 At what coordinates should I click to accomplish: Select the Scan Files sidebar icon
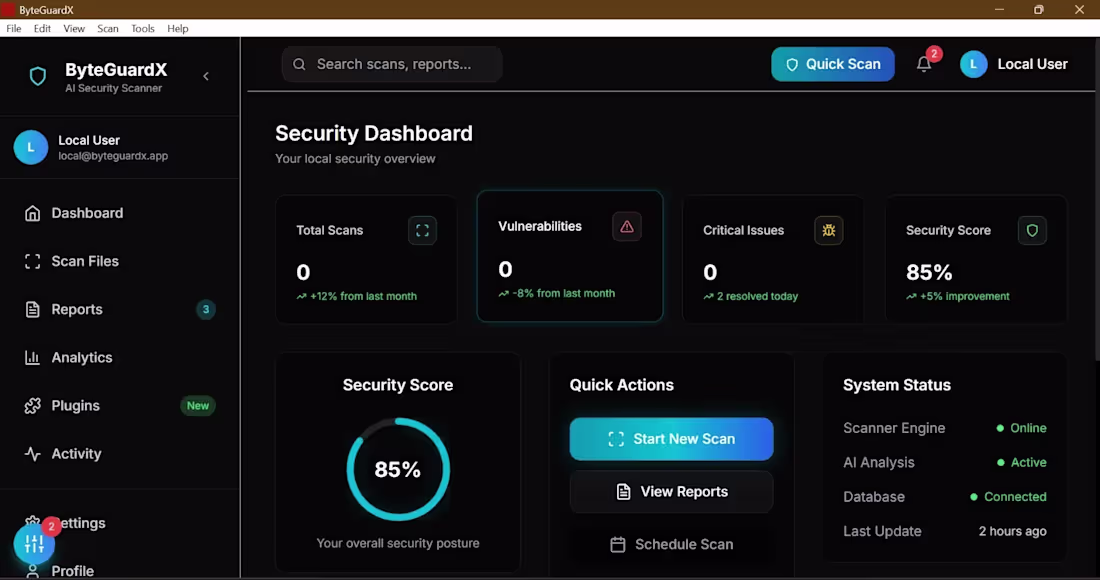tap(33, 261)
